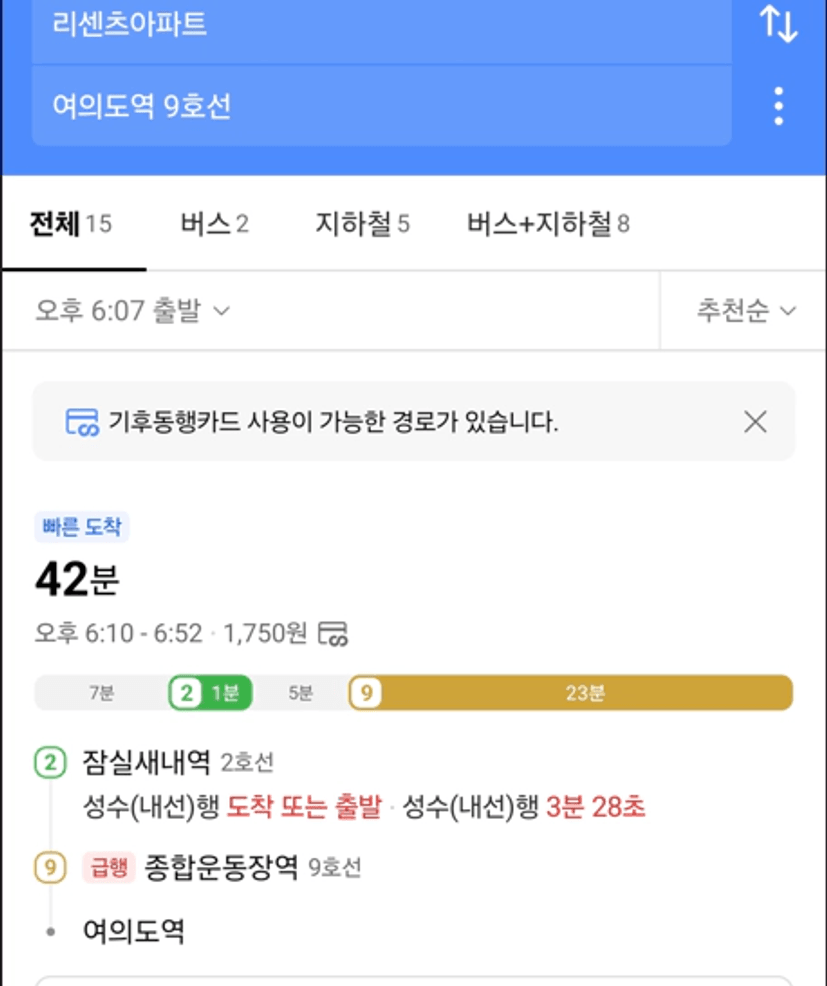Swap origin and destination with arrows icon
This screenshot has width=827, height=986.
(x=779, y=24)
